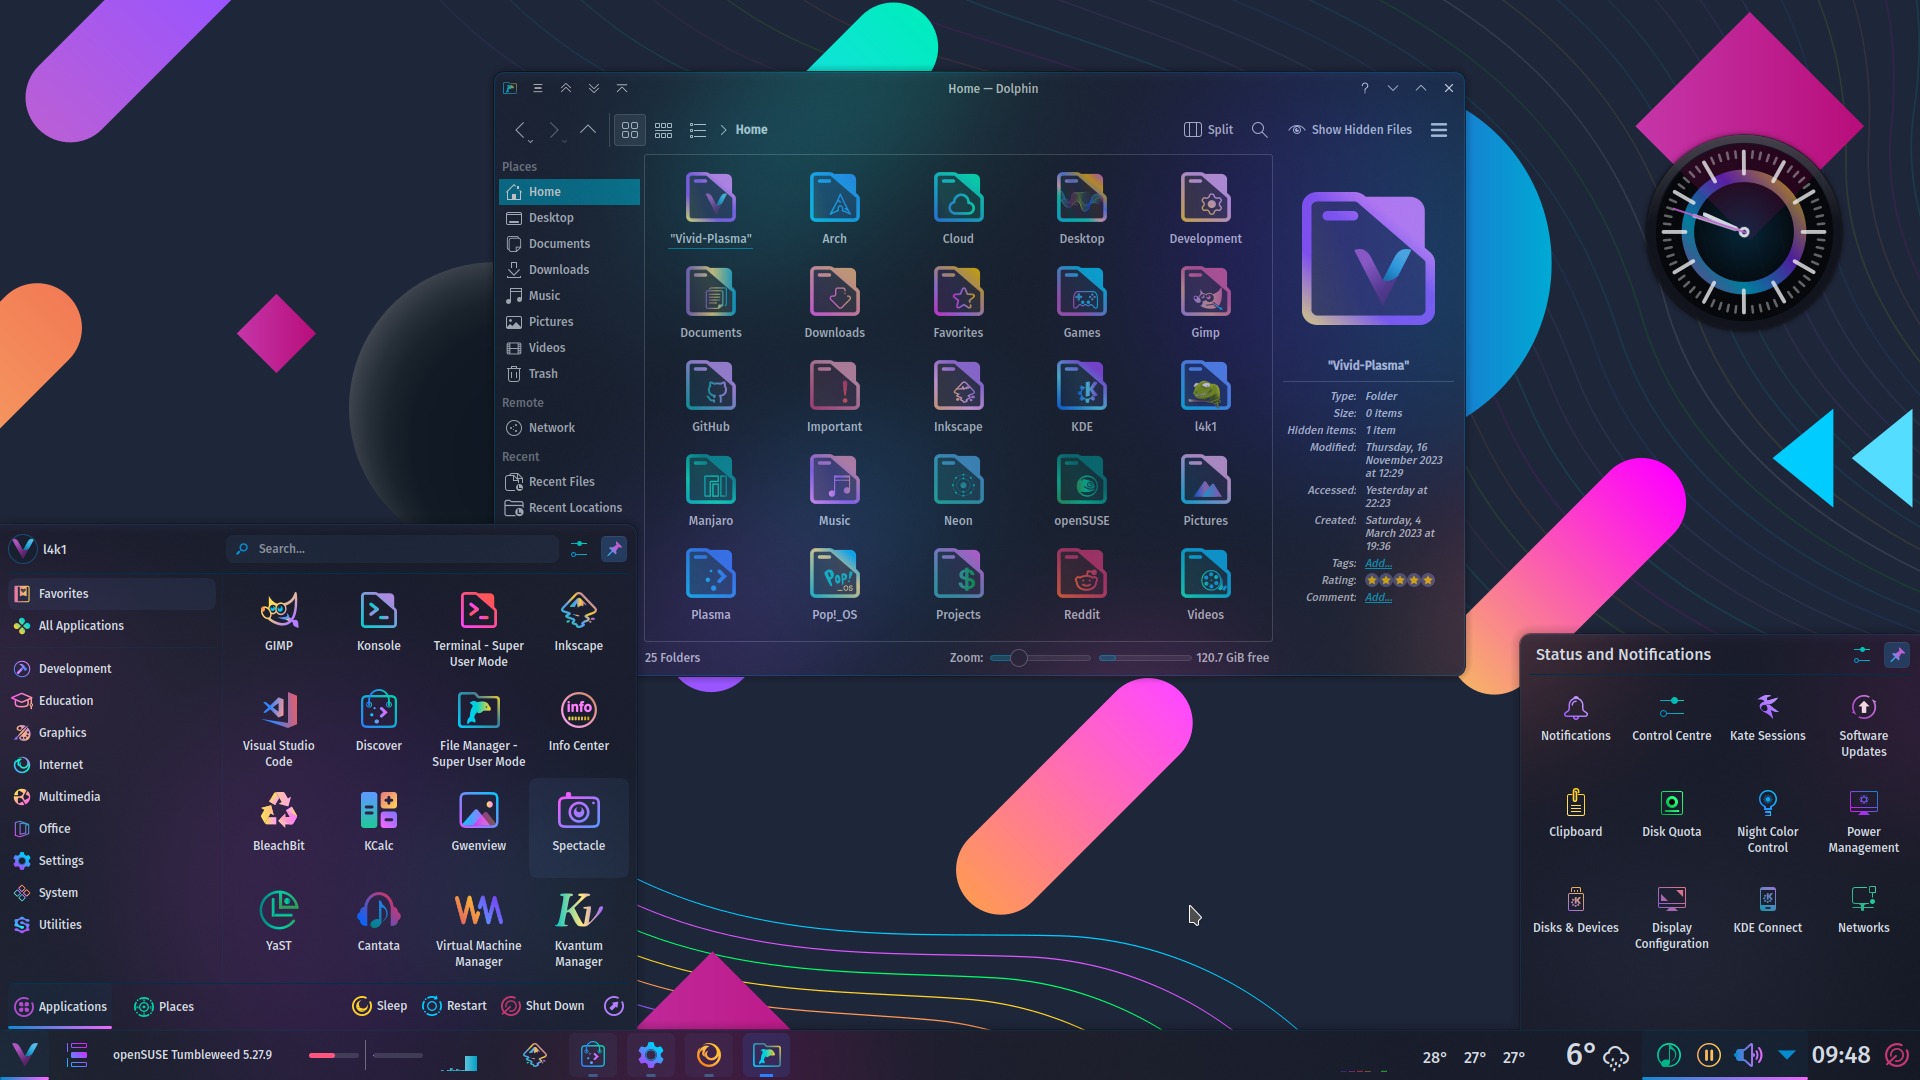Toggle Show Hidden Files in Dolphin
Screen dimensions: 1920x1080
1350,130
